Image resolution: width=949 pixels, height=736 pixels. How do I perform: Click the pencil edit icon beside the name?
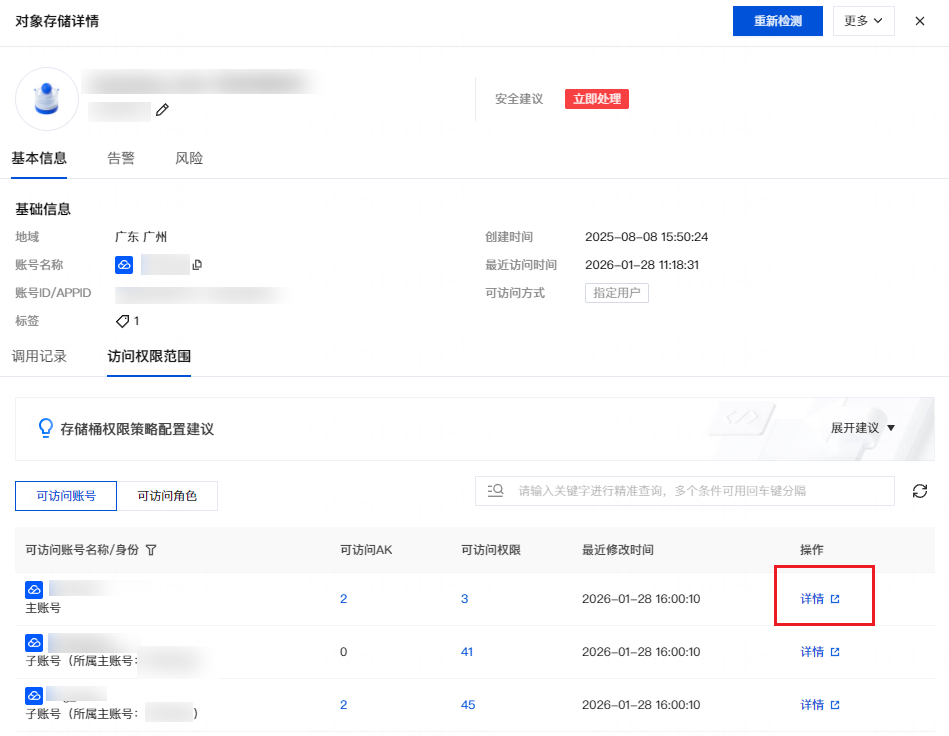pyautogui.click(x=162, y=110)
